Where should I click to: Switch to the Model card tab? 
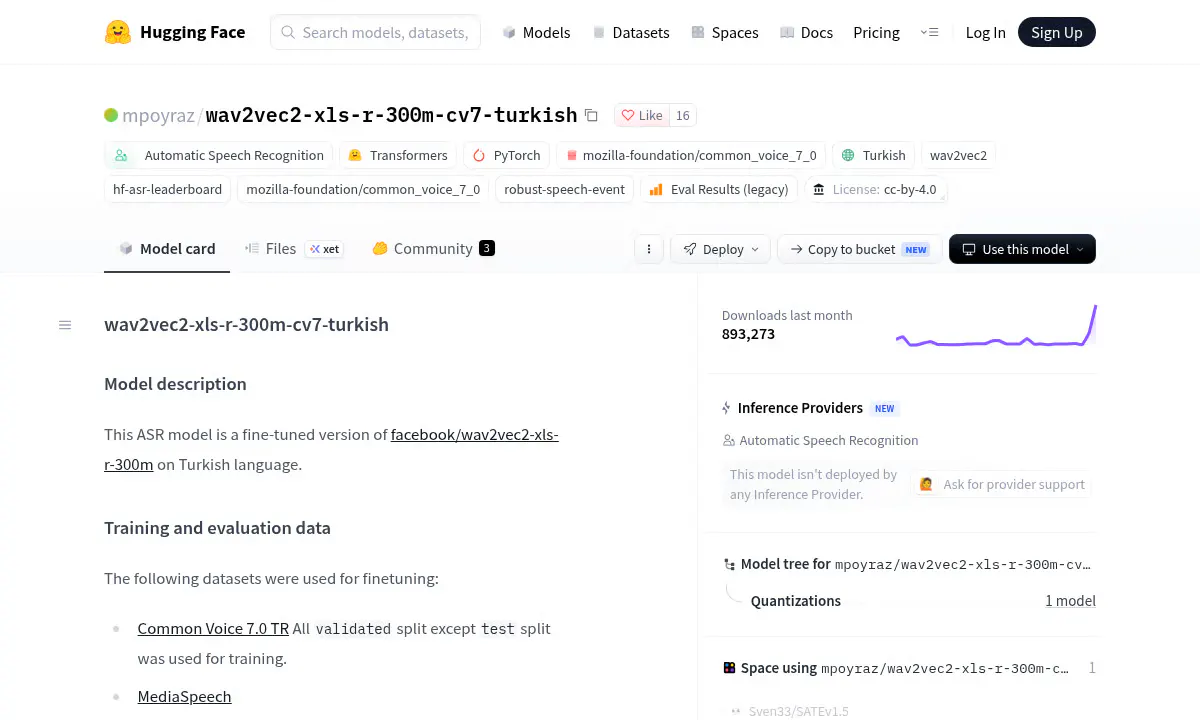pos(167,249)
